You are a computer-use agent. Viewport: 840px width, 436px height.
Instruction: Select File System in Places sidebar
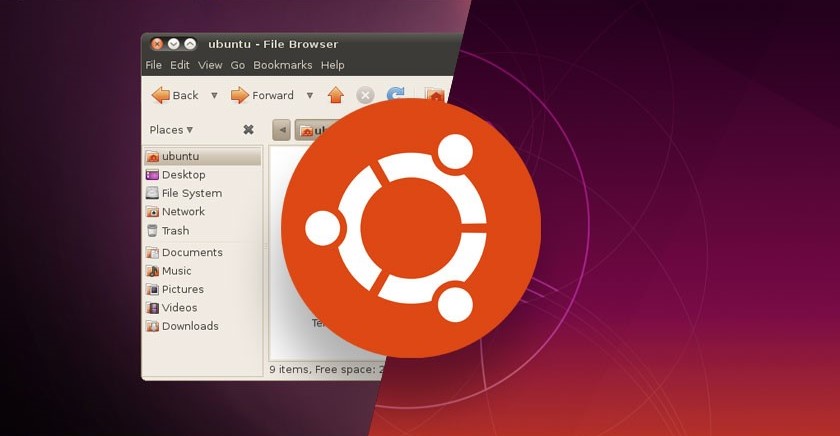(x=190, y=193)
